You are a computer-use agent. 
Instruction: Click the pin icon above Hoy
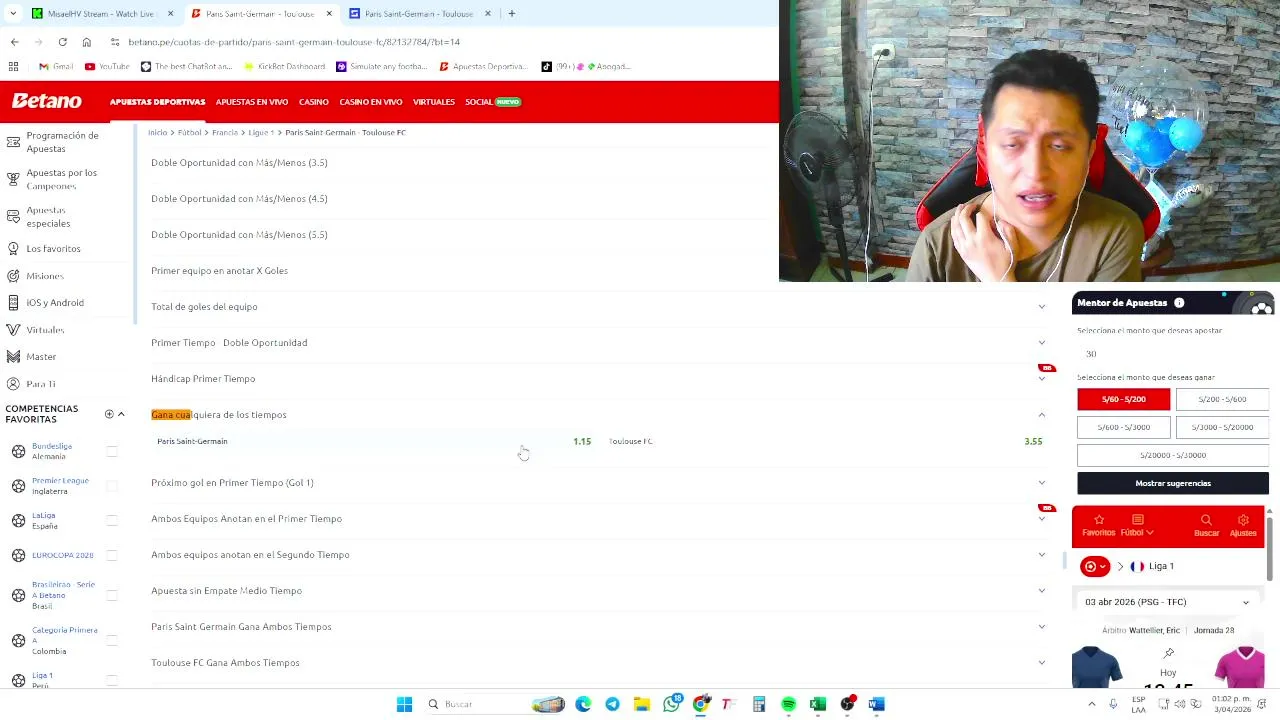click(x=1168, y=653)
